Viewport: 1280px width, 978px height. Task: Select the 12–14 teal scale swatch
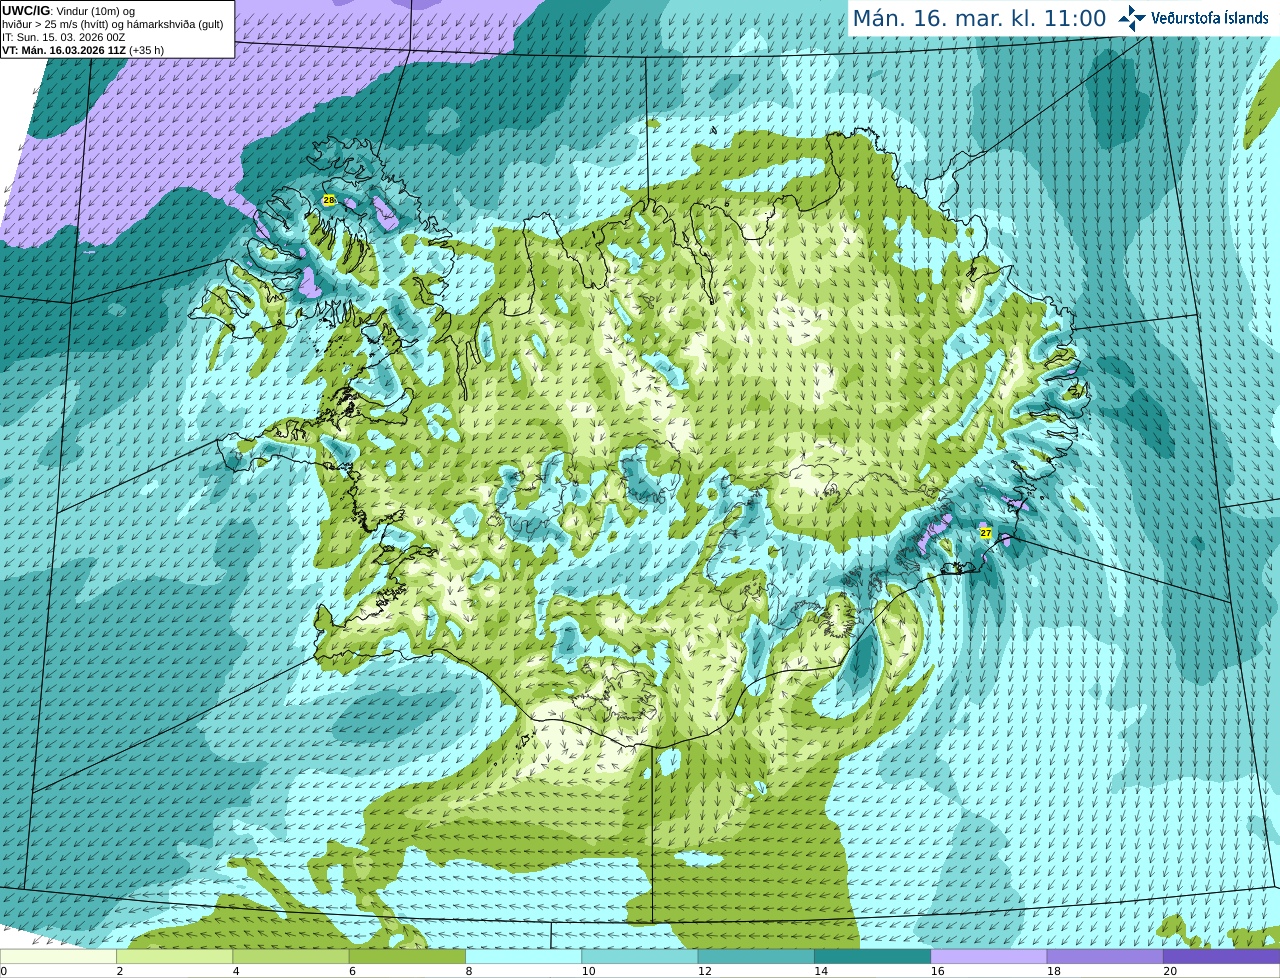(x=756, y=957)
